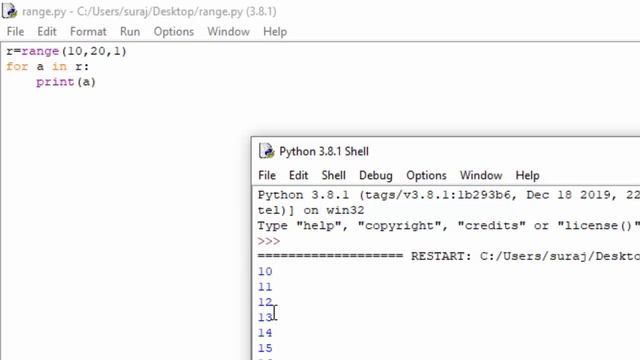Open File menu in range.py editor
This screenshot has height=360, width=640.
click(16, 32)
